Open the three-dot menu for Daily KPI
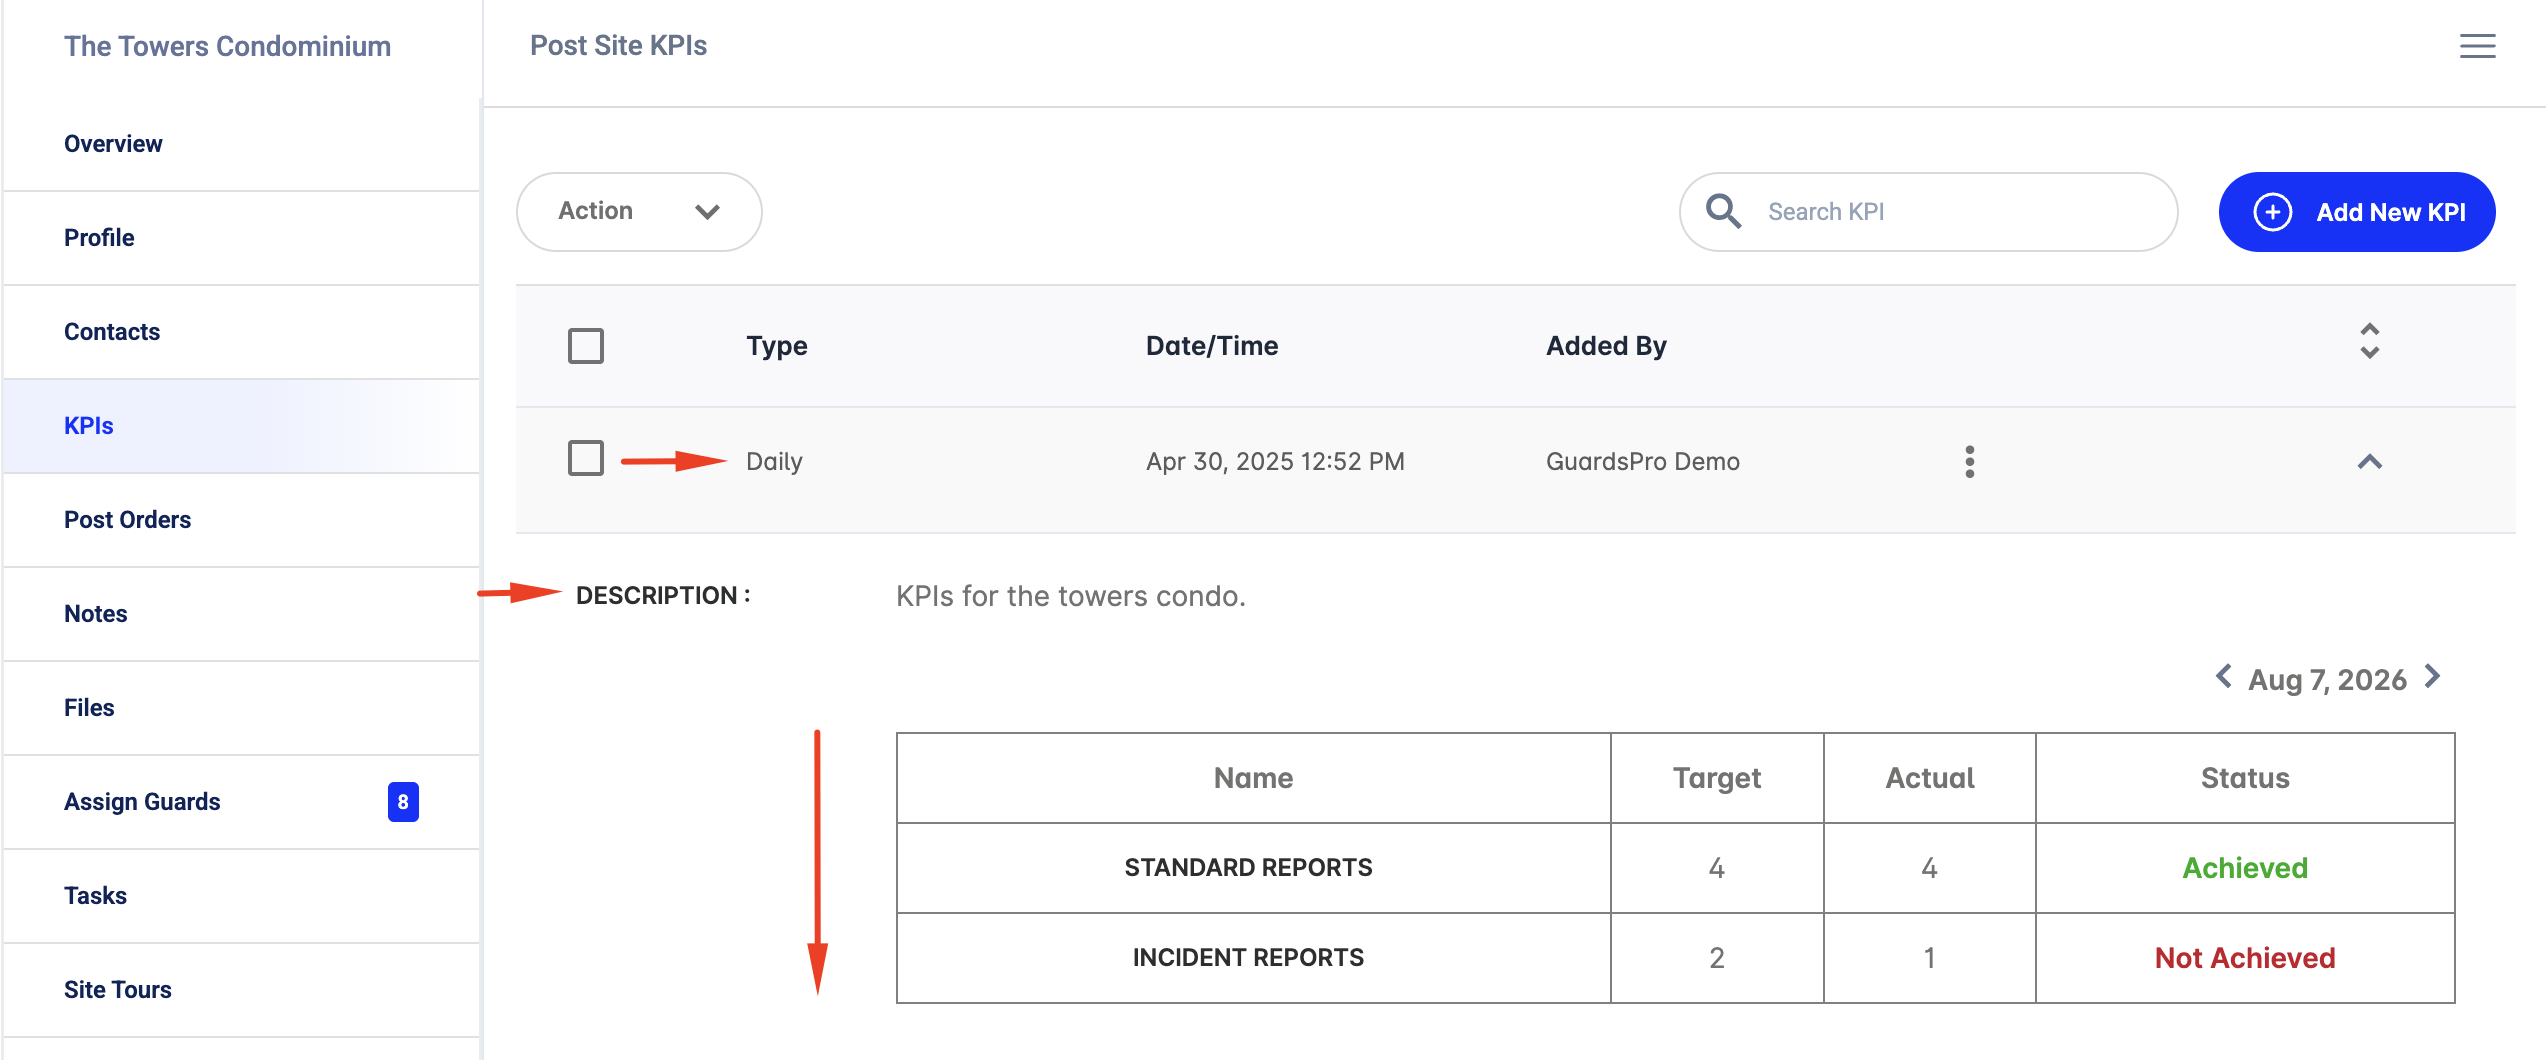Screen dimensions: 2546x1060 click(1969, 461)
